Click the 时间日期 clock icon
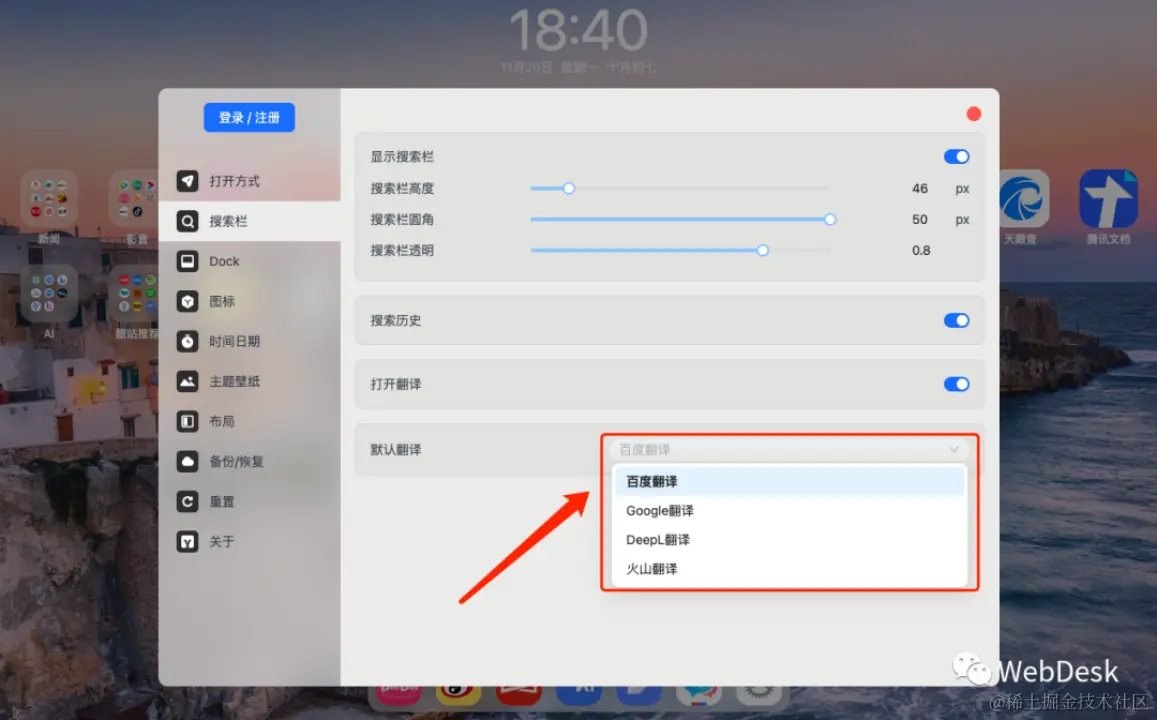 point(187,341)
